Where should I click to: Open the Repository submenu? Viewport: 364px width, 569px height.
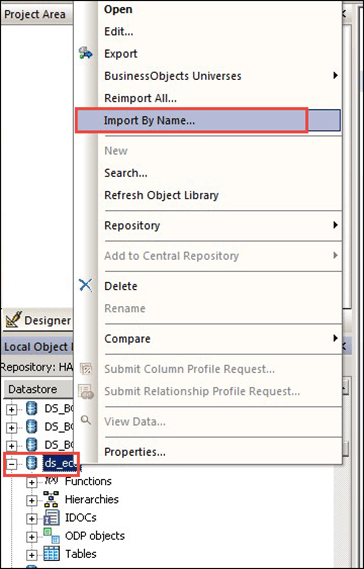(x=132, y=226)
